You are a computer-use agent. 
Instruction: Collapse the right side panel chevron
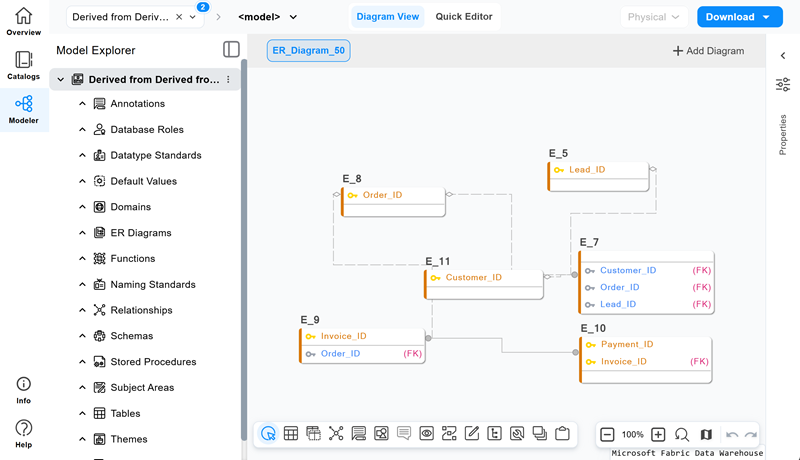[x=783, y=56]
